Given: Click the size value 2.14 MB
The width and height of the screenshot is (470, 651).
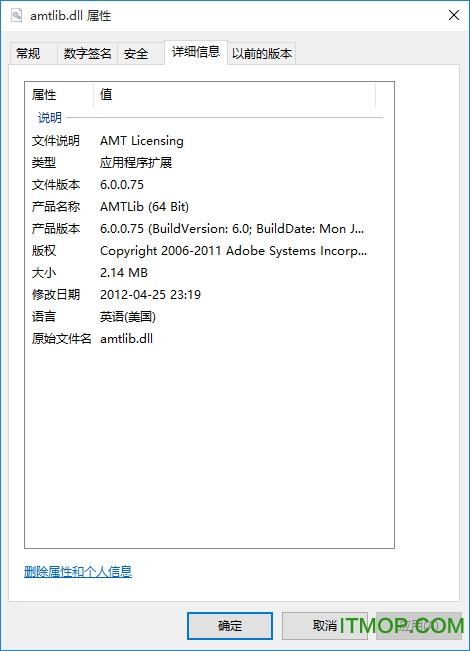Looking at the screenshot, I should click(124, 273).
